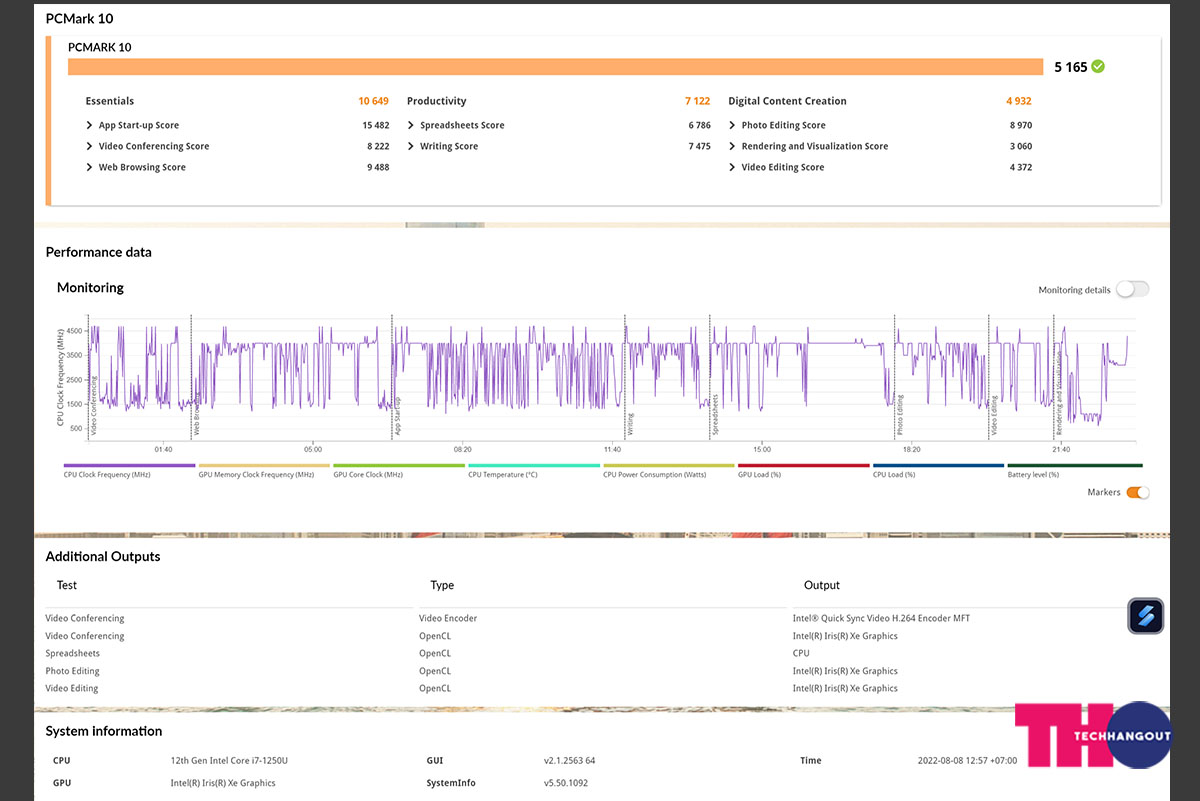
Task: Click the Monitoring section heading
Action: click(90, 288)
